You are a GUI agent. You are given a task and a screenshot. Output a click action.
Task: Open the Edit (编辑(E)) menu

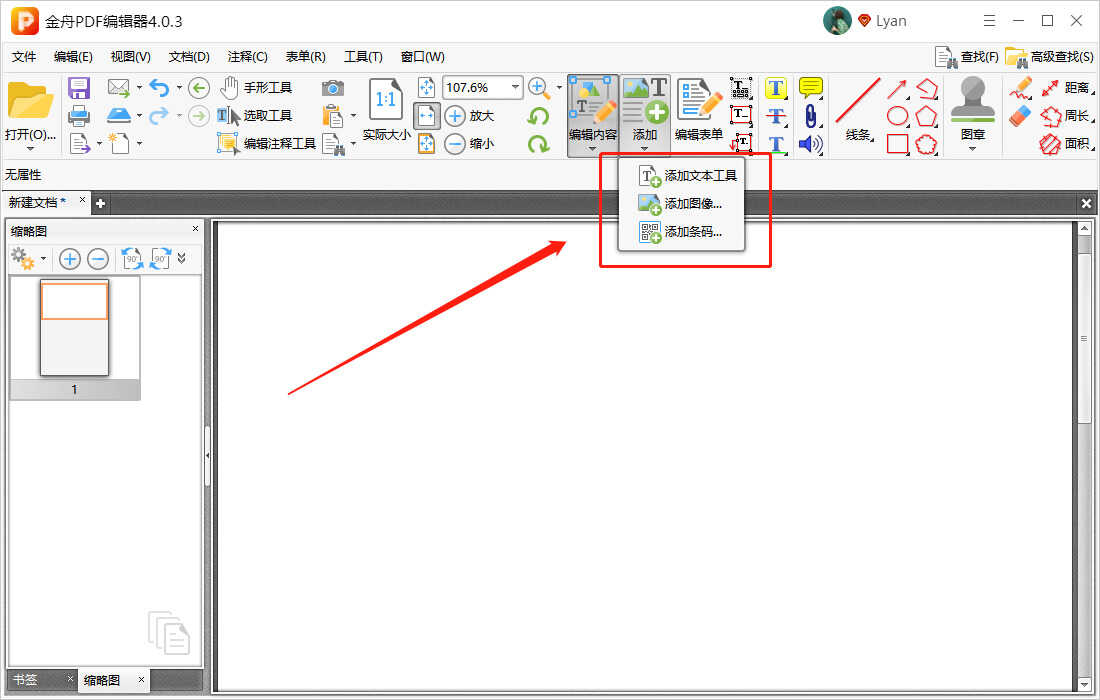(x=73, y=57)
